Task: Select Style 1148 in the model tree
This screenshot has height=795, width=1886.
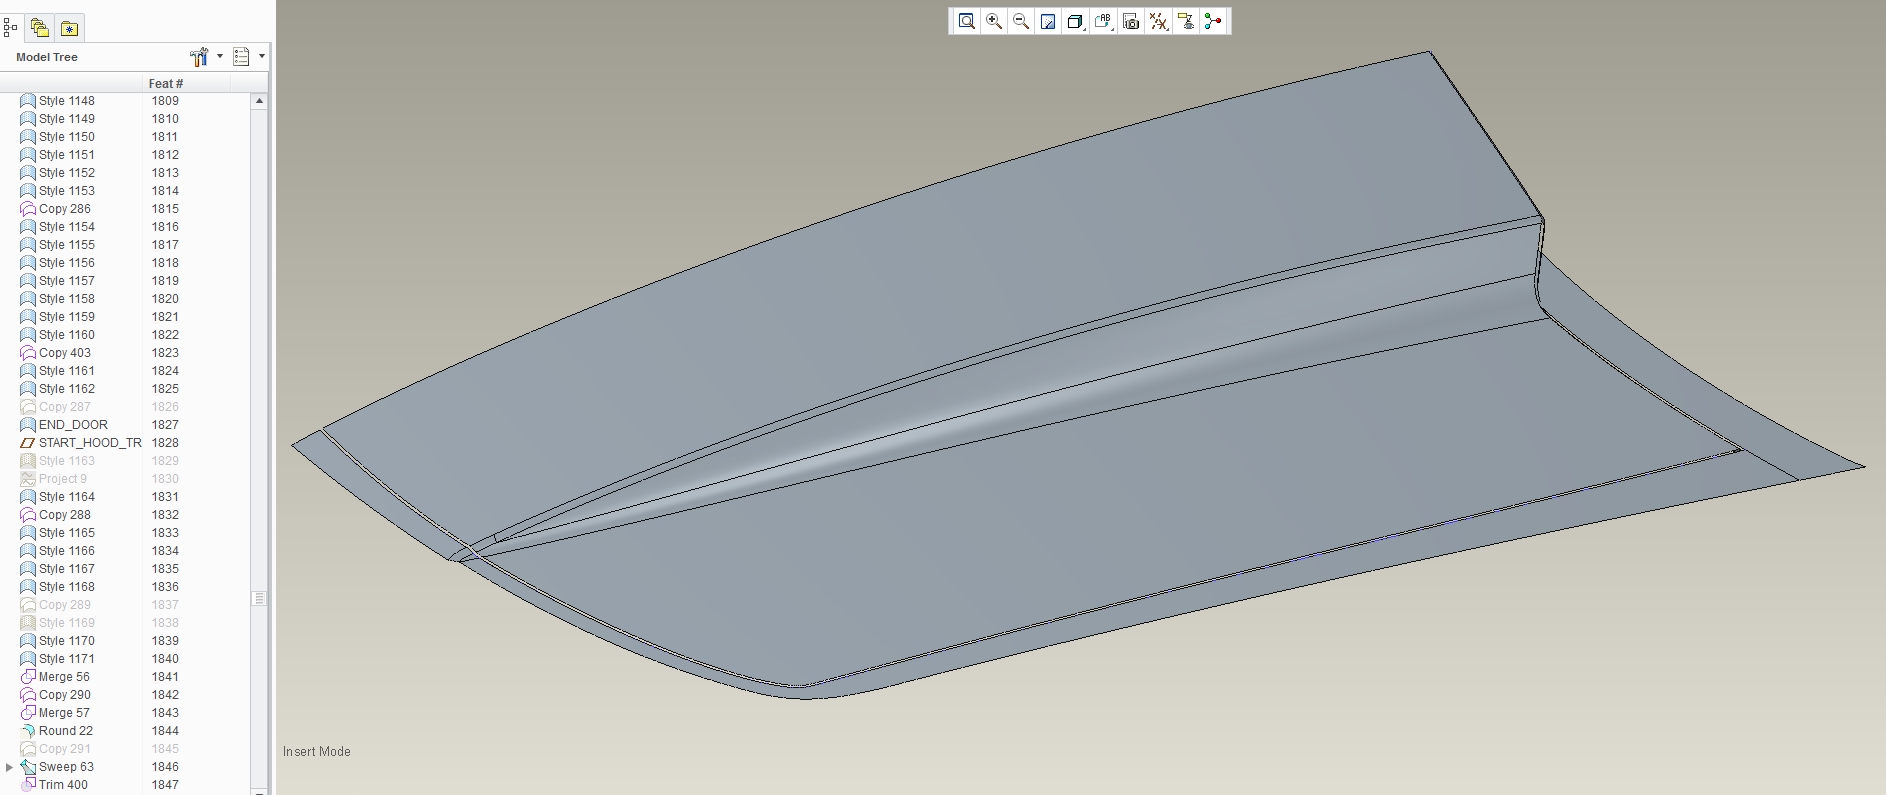Action: coord(67,101)
